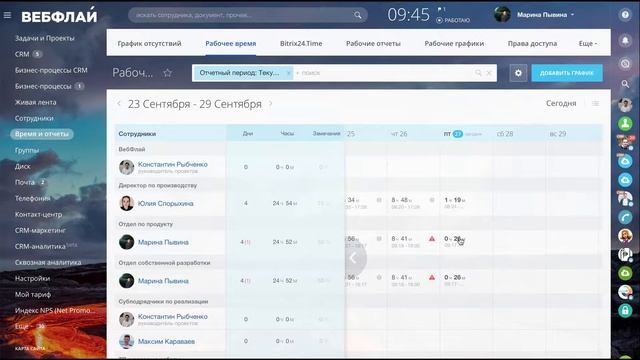The width and height of the screenshot is (640, 360).
Task: Click the teal phone icon in the right sidebar
Action: [x=625, y=218]
